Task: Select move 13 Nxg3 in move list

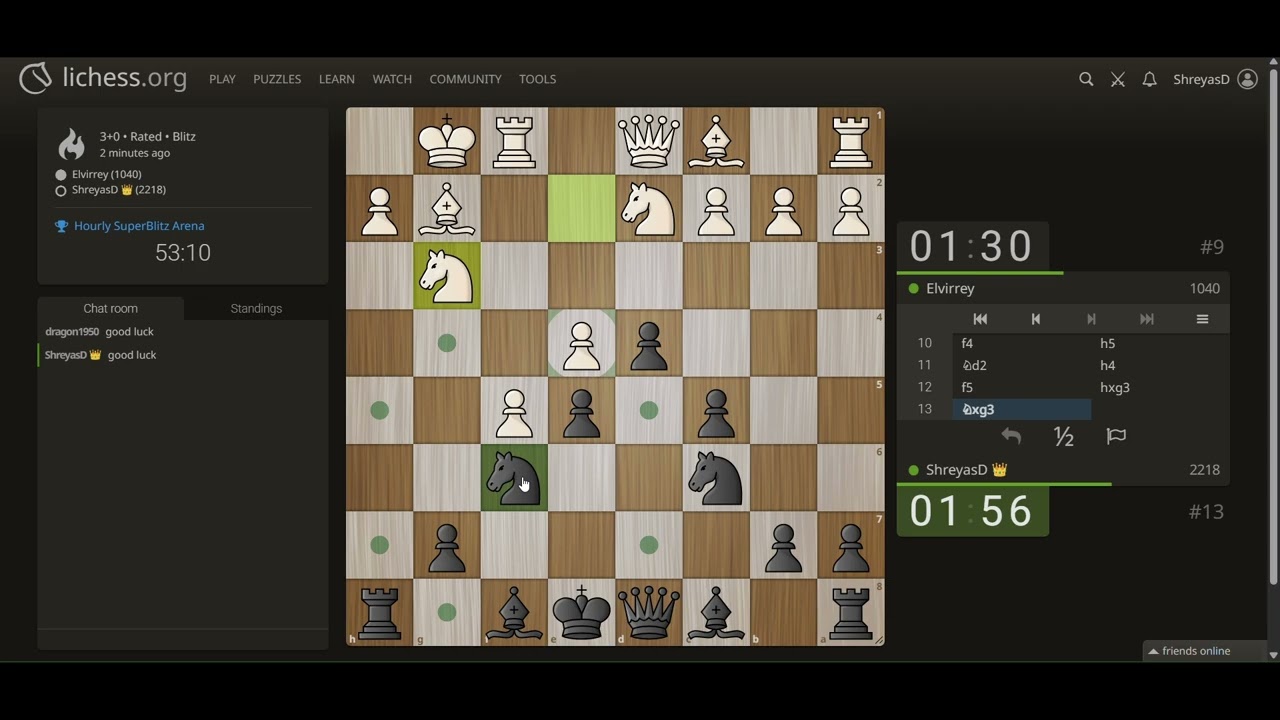Action: pyautogui.click(x=1021, y=409)
